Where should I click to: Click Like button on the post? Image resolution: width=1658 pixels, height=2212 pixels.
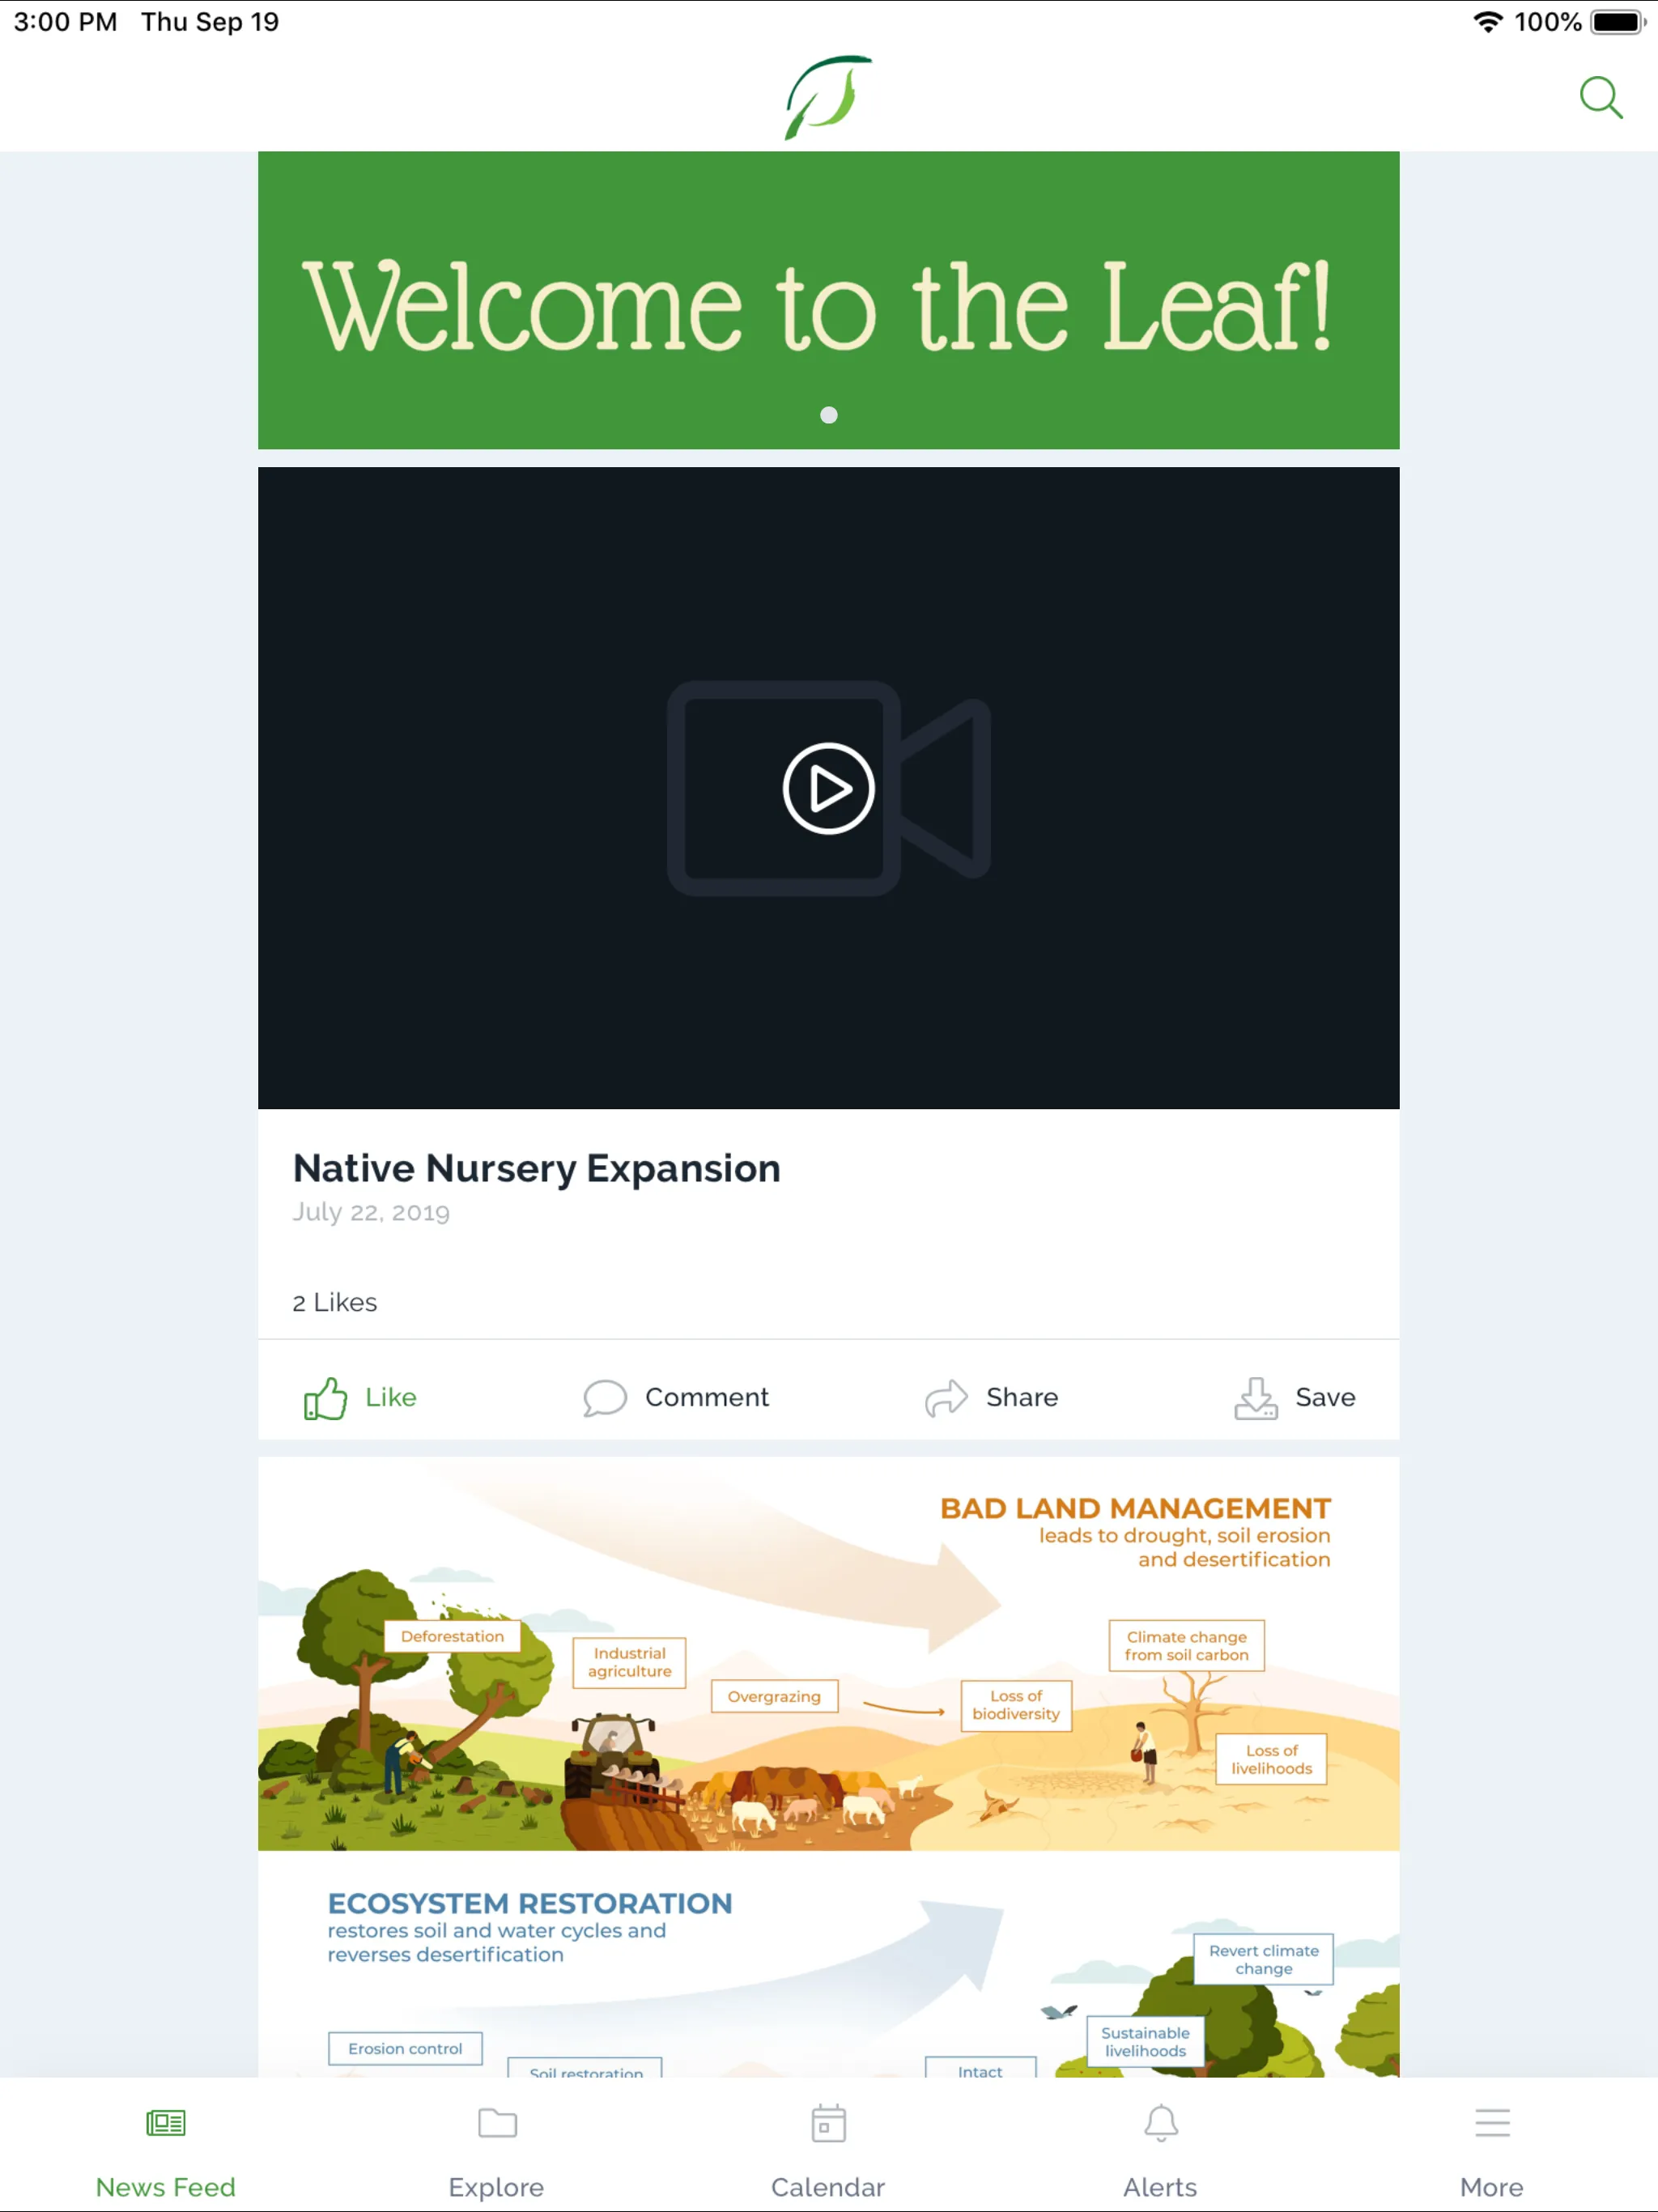355,1397
